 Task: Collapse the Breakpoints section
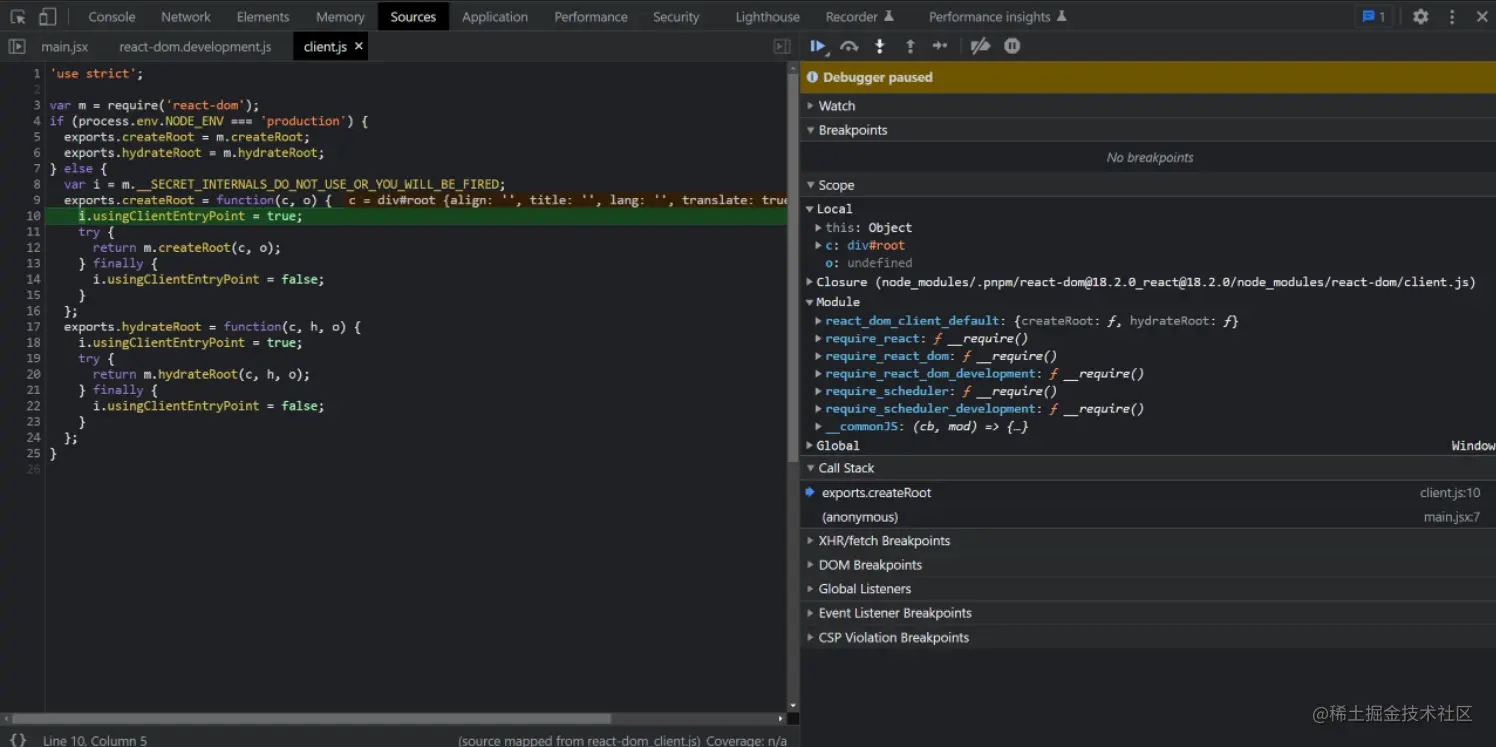1148,130
